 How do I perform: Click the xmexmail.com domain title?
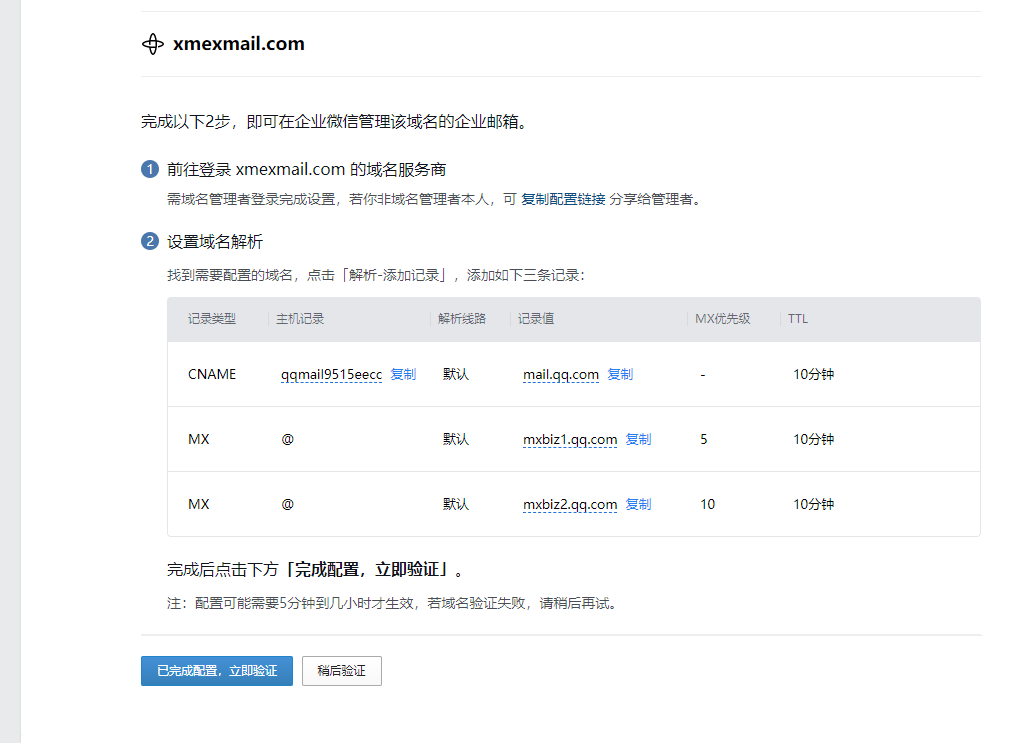[238, 44]
